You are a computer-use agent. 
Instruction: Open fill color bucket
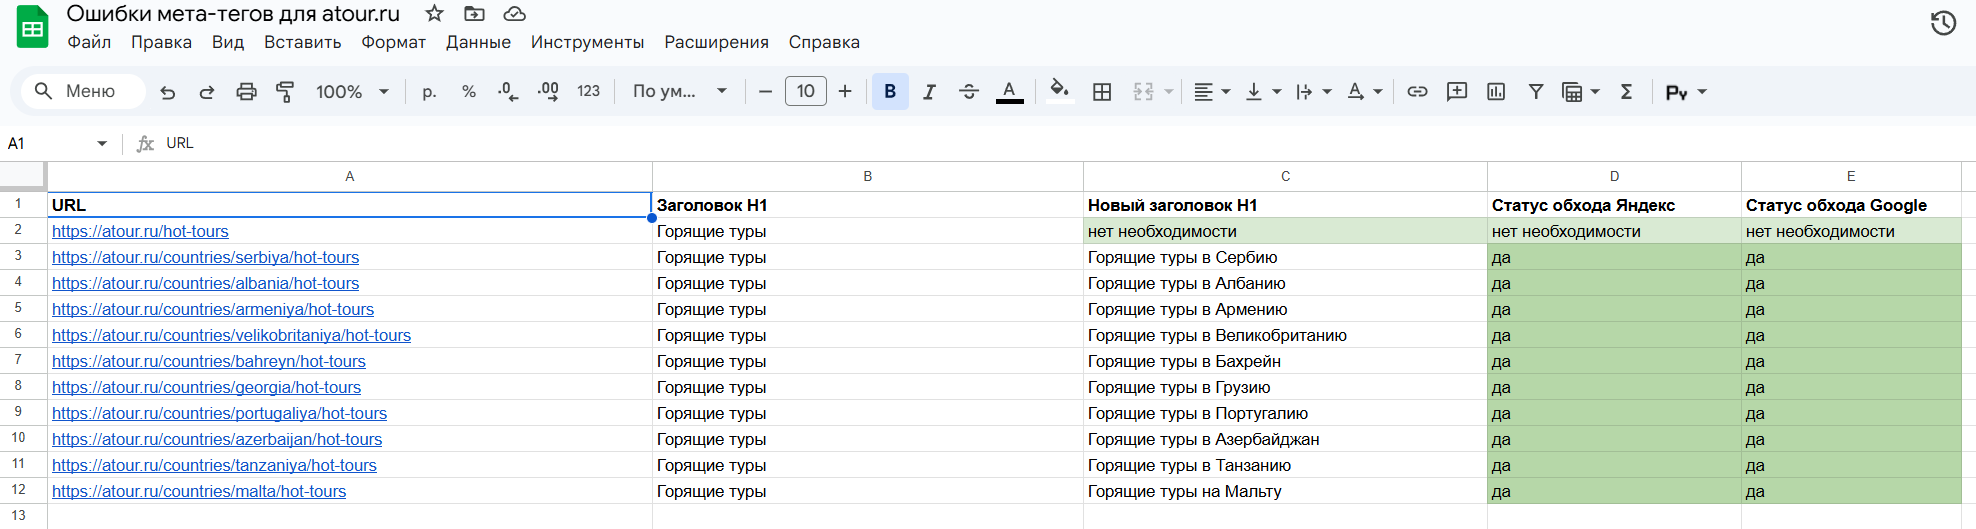[x=1059, y=92]
